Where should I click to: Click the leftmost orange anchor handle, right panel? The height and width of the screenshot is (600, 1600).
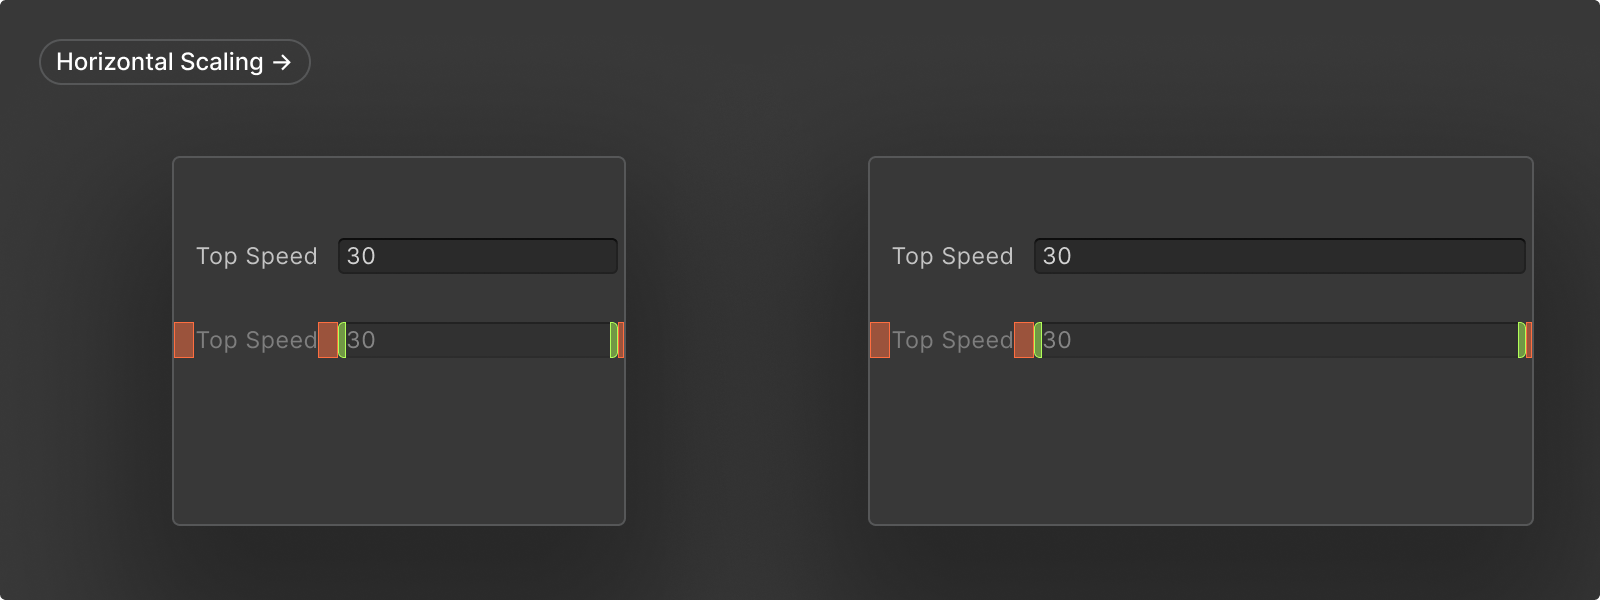879,340
